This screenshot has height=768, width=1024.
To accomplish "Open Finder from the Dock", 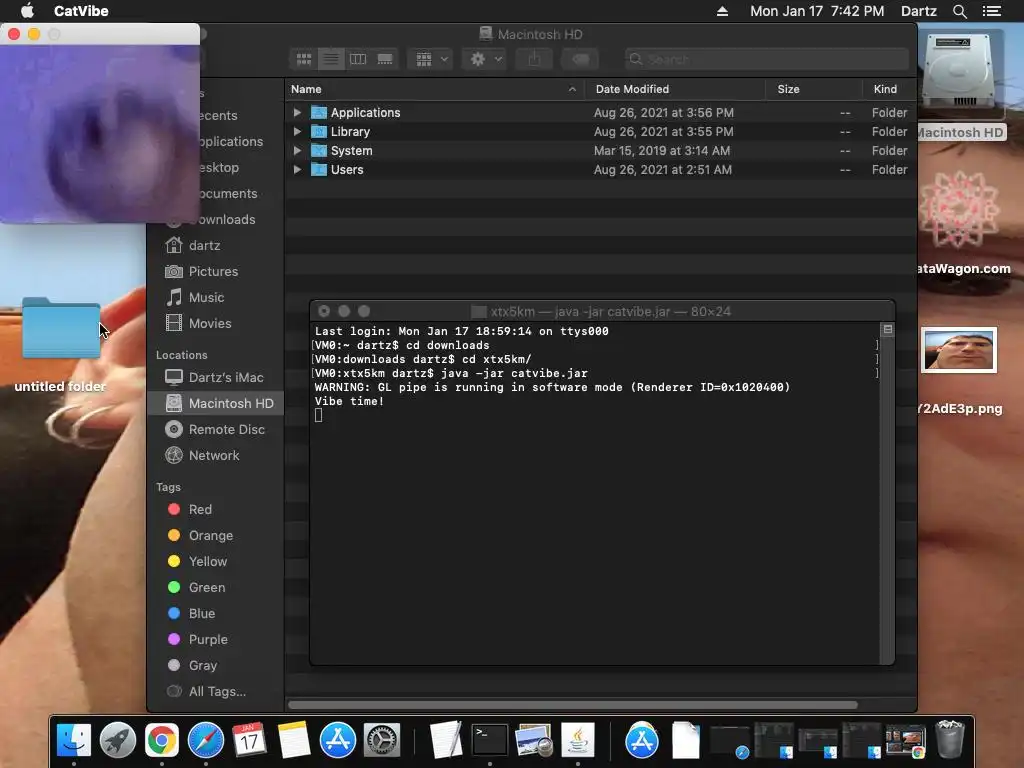I will [x=74, y=741].
